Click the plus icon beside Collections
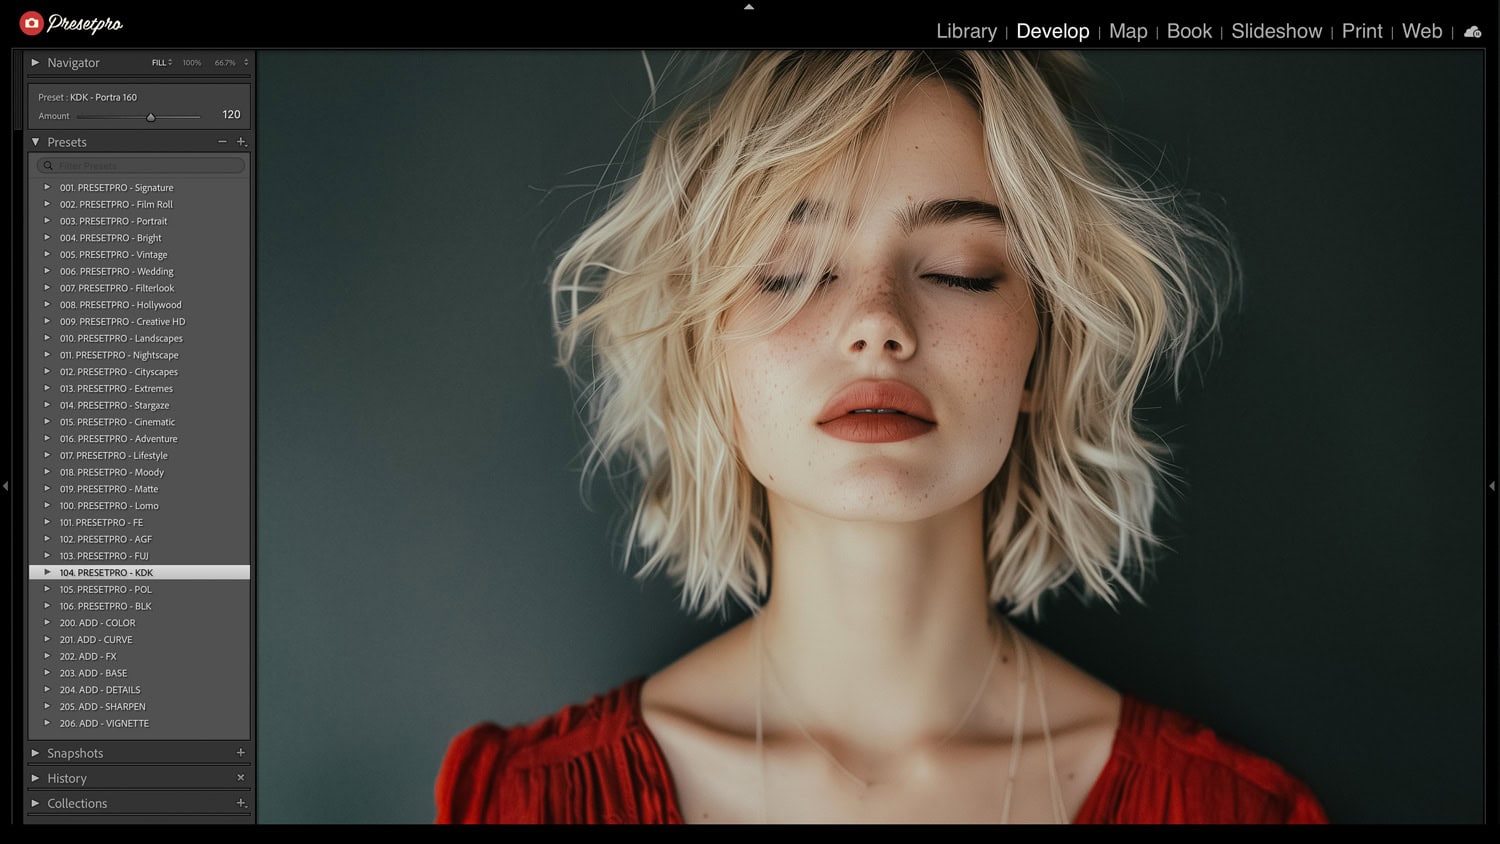This screenshot has width=1500, height=844. coord(241,803)
